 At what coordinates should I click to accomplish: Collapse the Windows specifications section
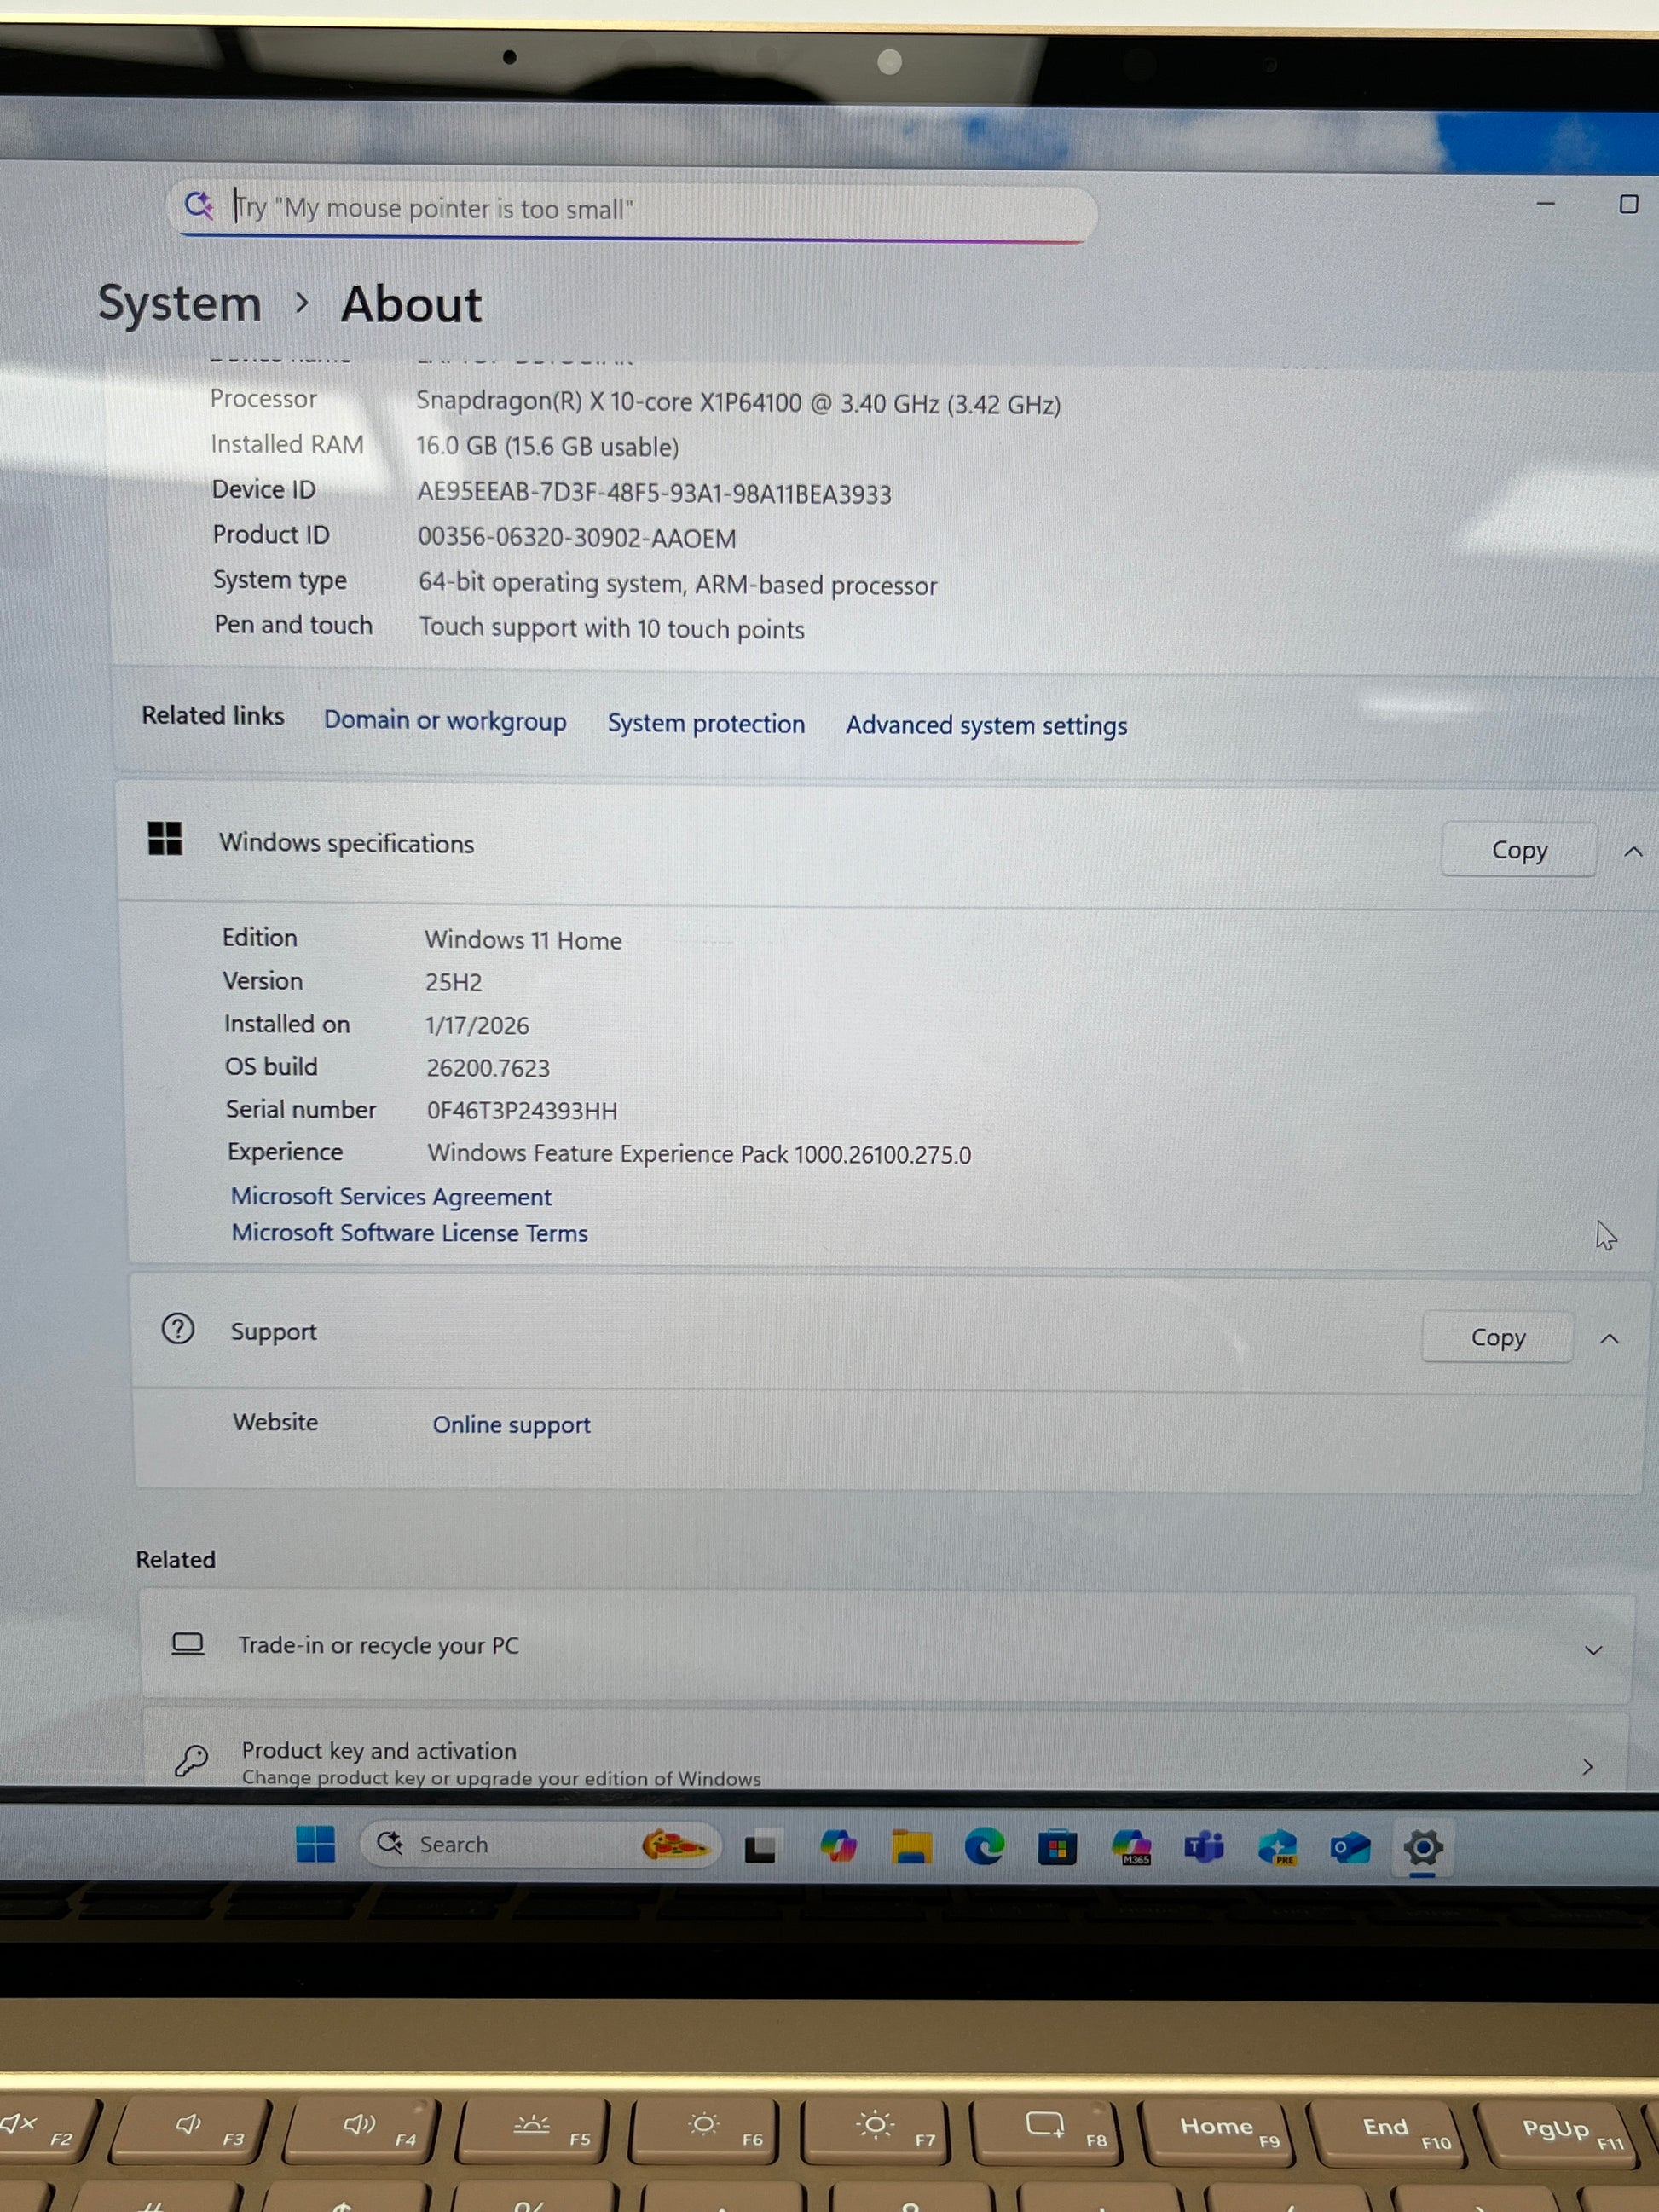coord(1633,852)
